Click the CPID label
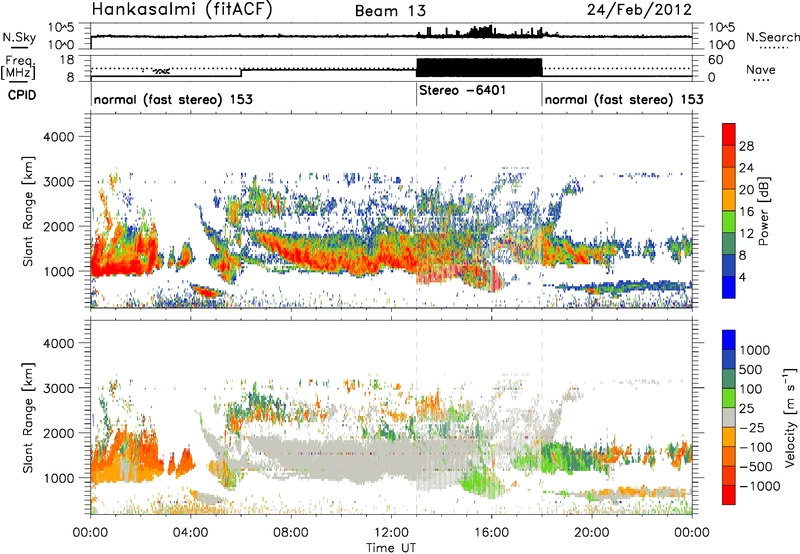 (22, 95)
